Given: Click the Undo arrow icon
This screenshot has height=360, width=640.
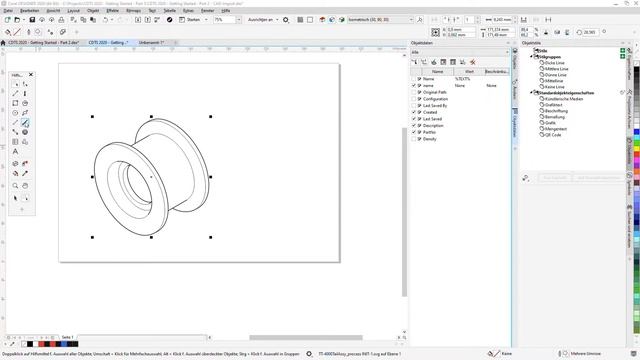Looking at the screenshot, I should pyautogui.click(x=105, y=20).
